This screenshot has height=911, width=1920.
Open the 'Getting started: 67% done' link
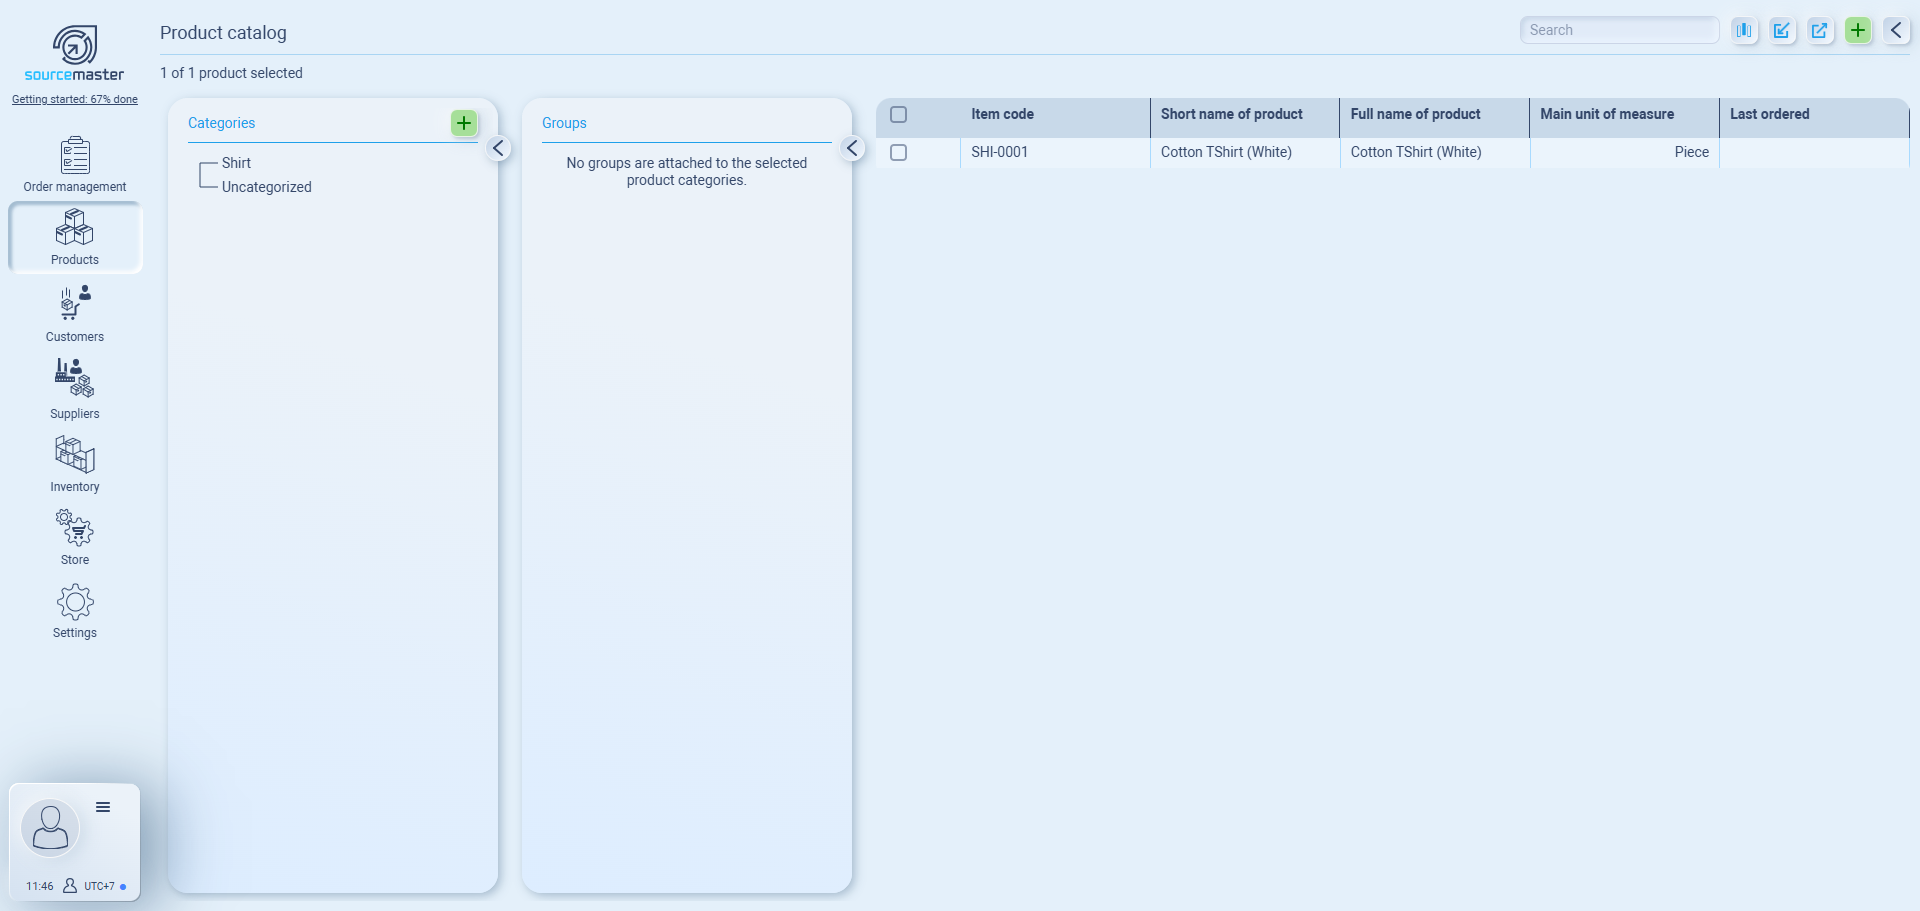click(x=75, y=99)
